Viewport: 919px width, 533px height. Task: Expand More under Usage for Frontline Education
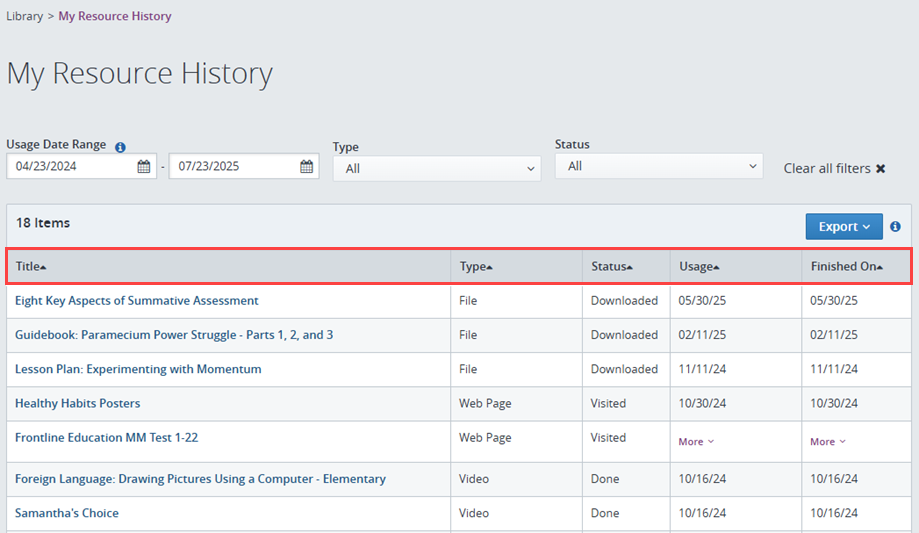click(x=696, y=442)
